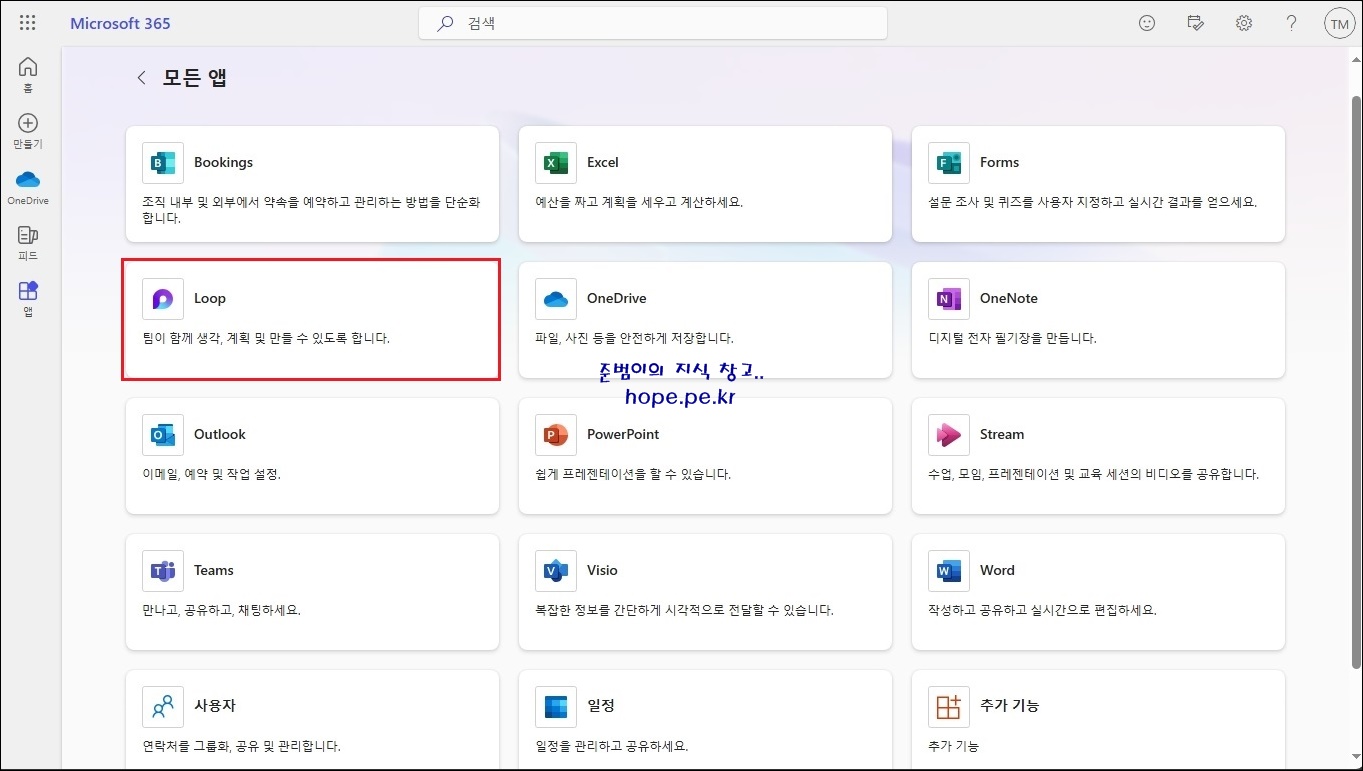
Task: Go to 홈 in the left sidebar
Action: [28, 74]
